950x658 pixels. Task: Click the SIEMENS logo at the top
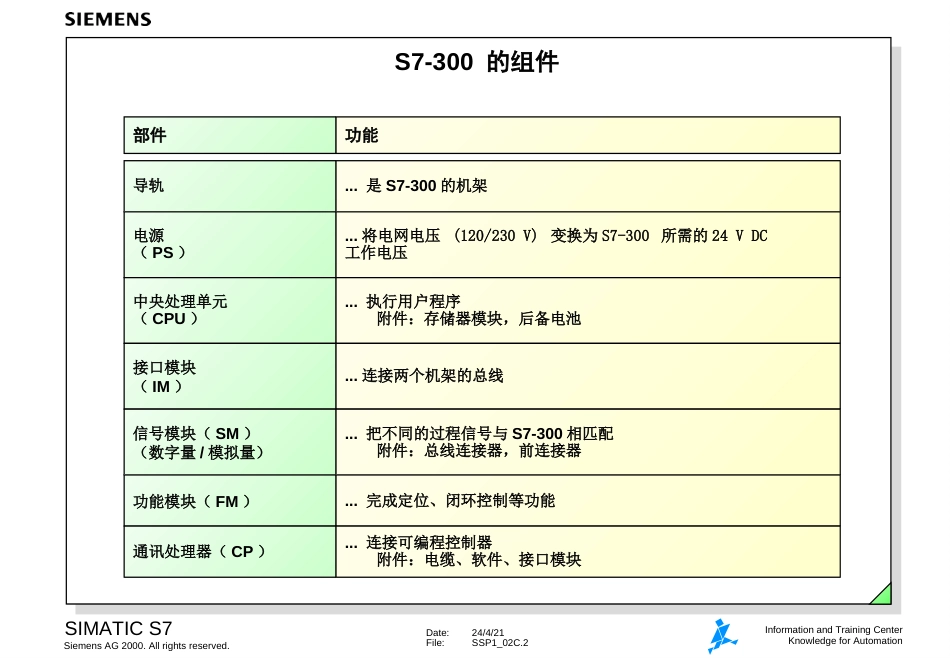(108, 19)
